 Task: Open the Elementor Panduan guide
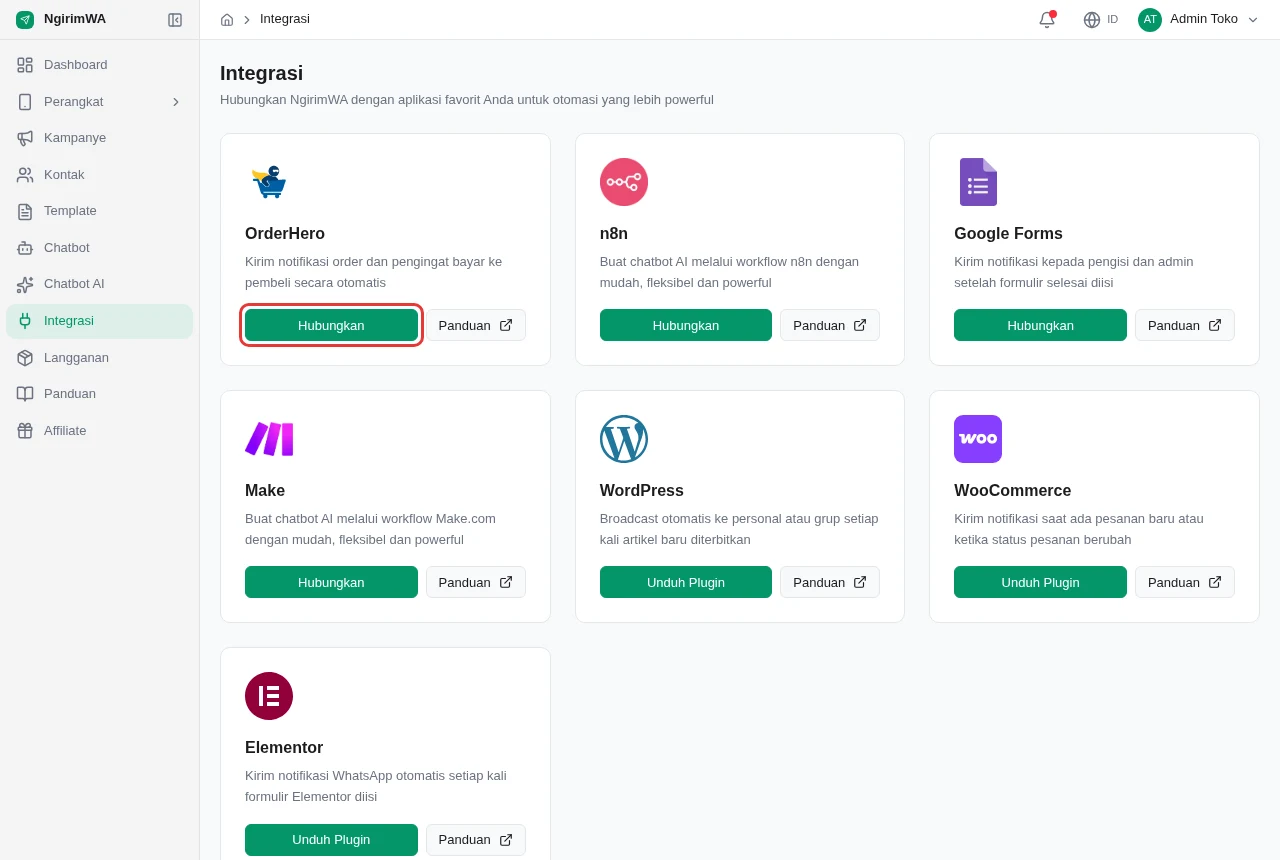pyautogui.click(x=476, y=840)
